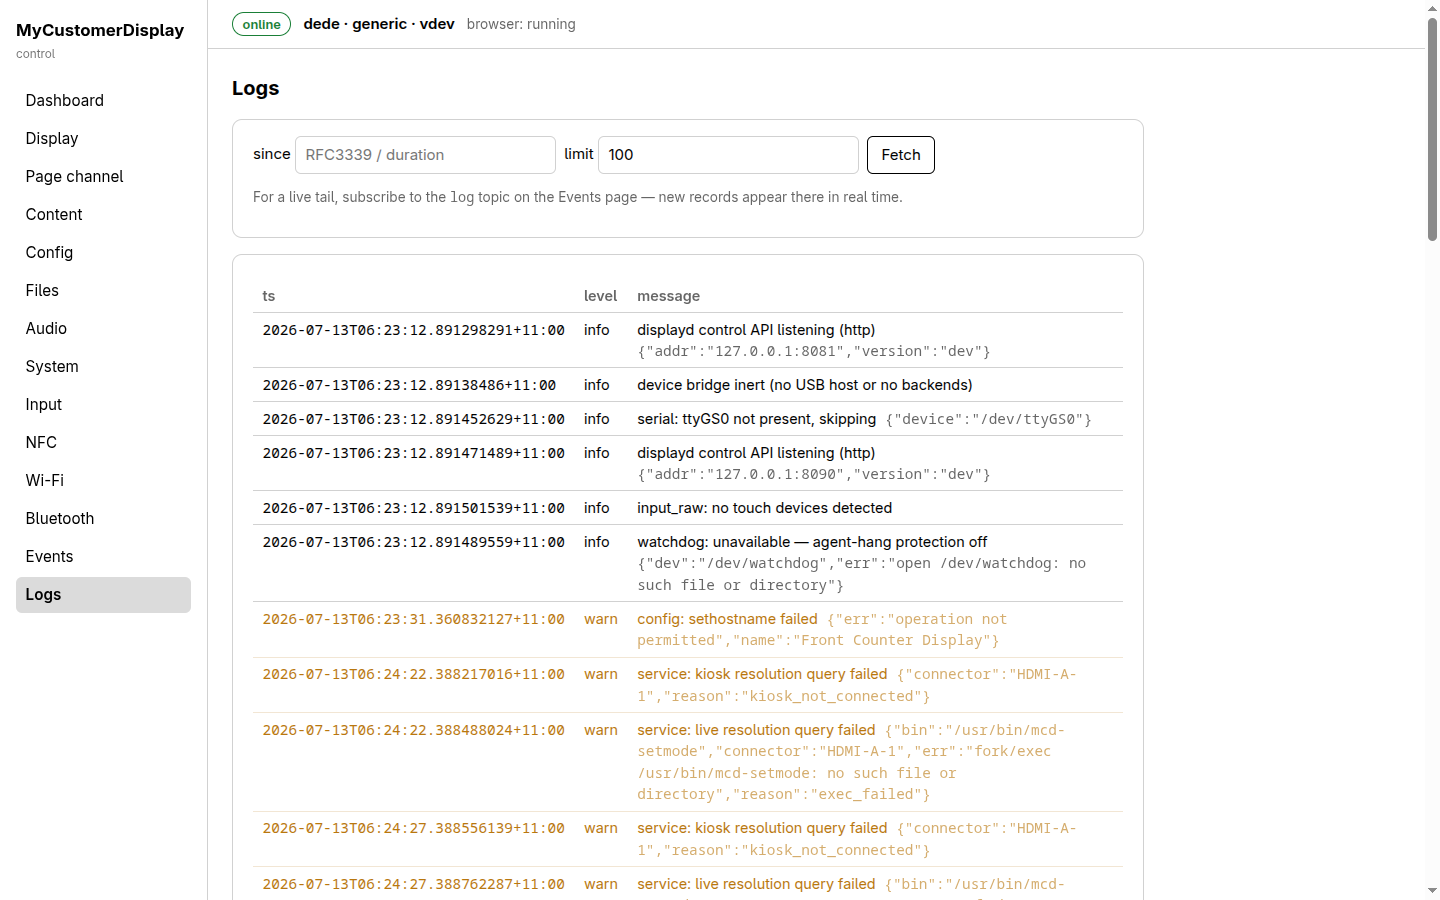Open Page channel section

coord(103,176)
